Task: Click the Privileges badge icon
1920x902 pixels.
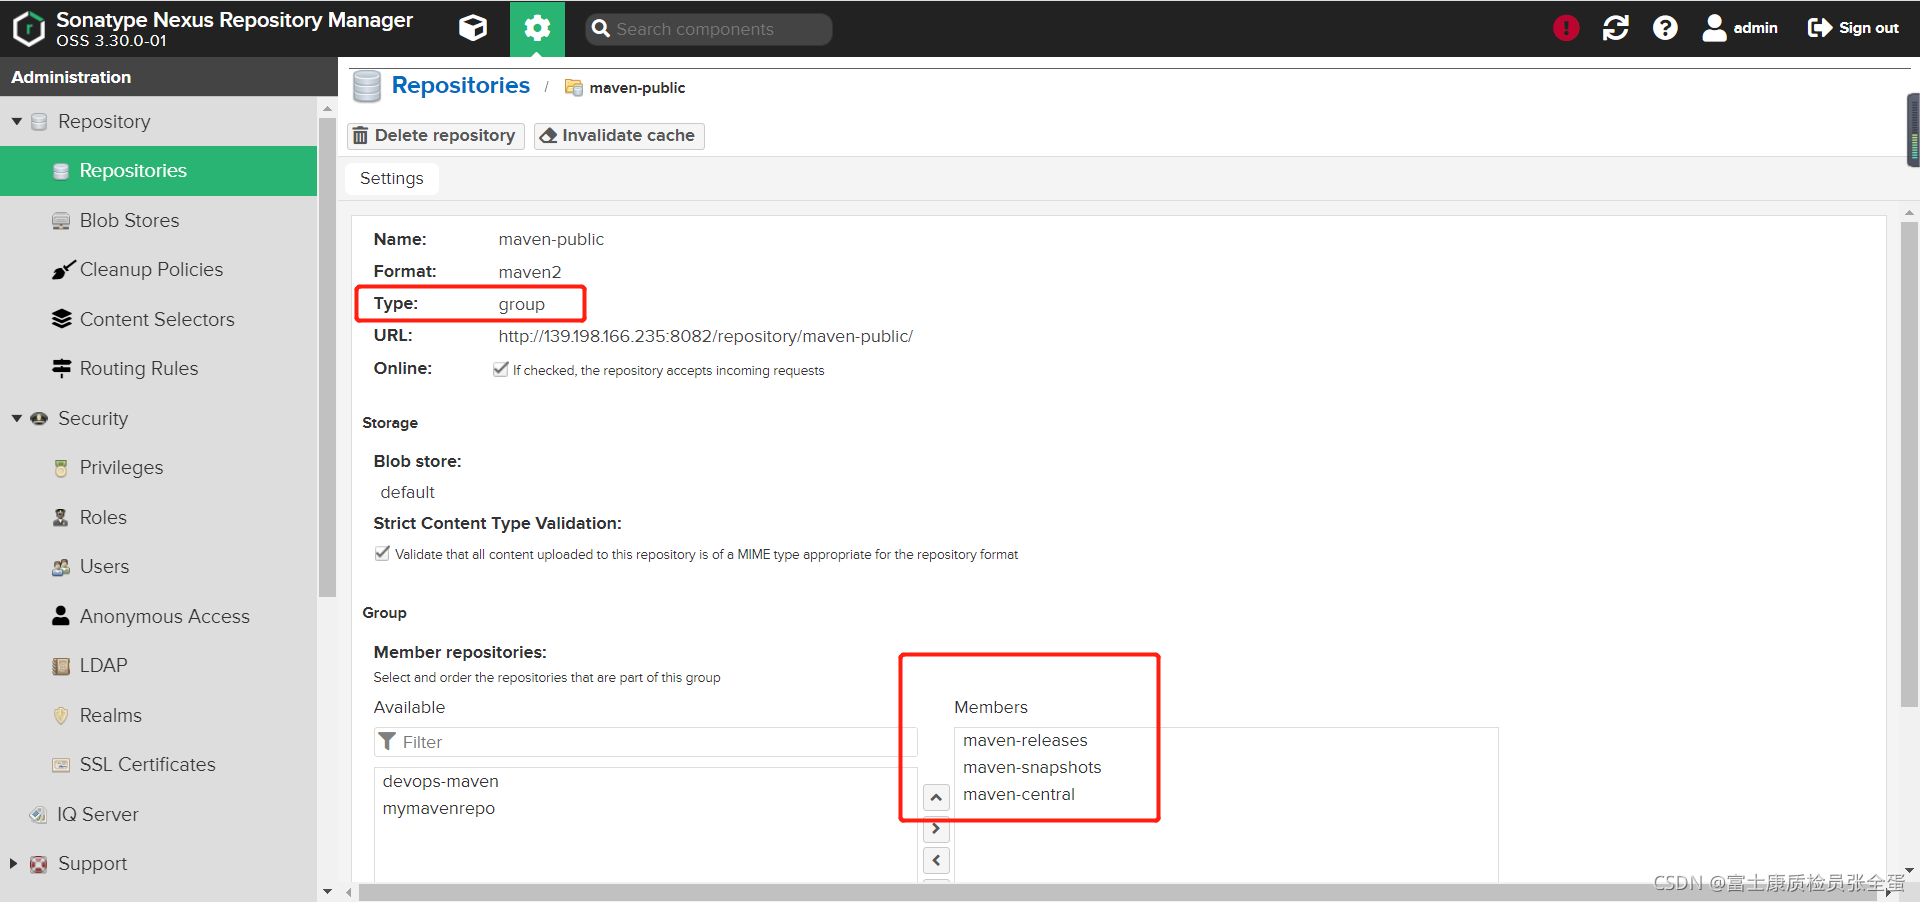Action: 61,468
